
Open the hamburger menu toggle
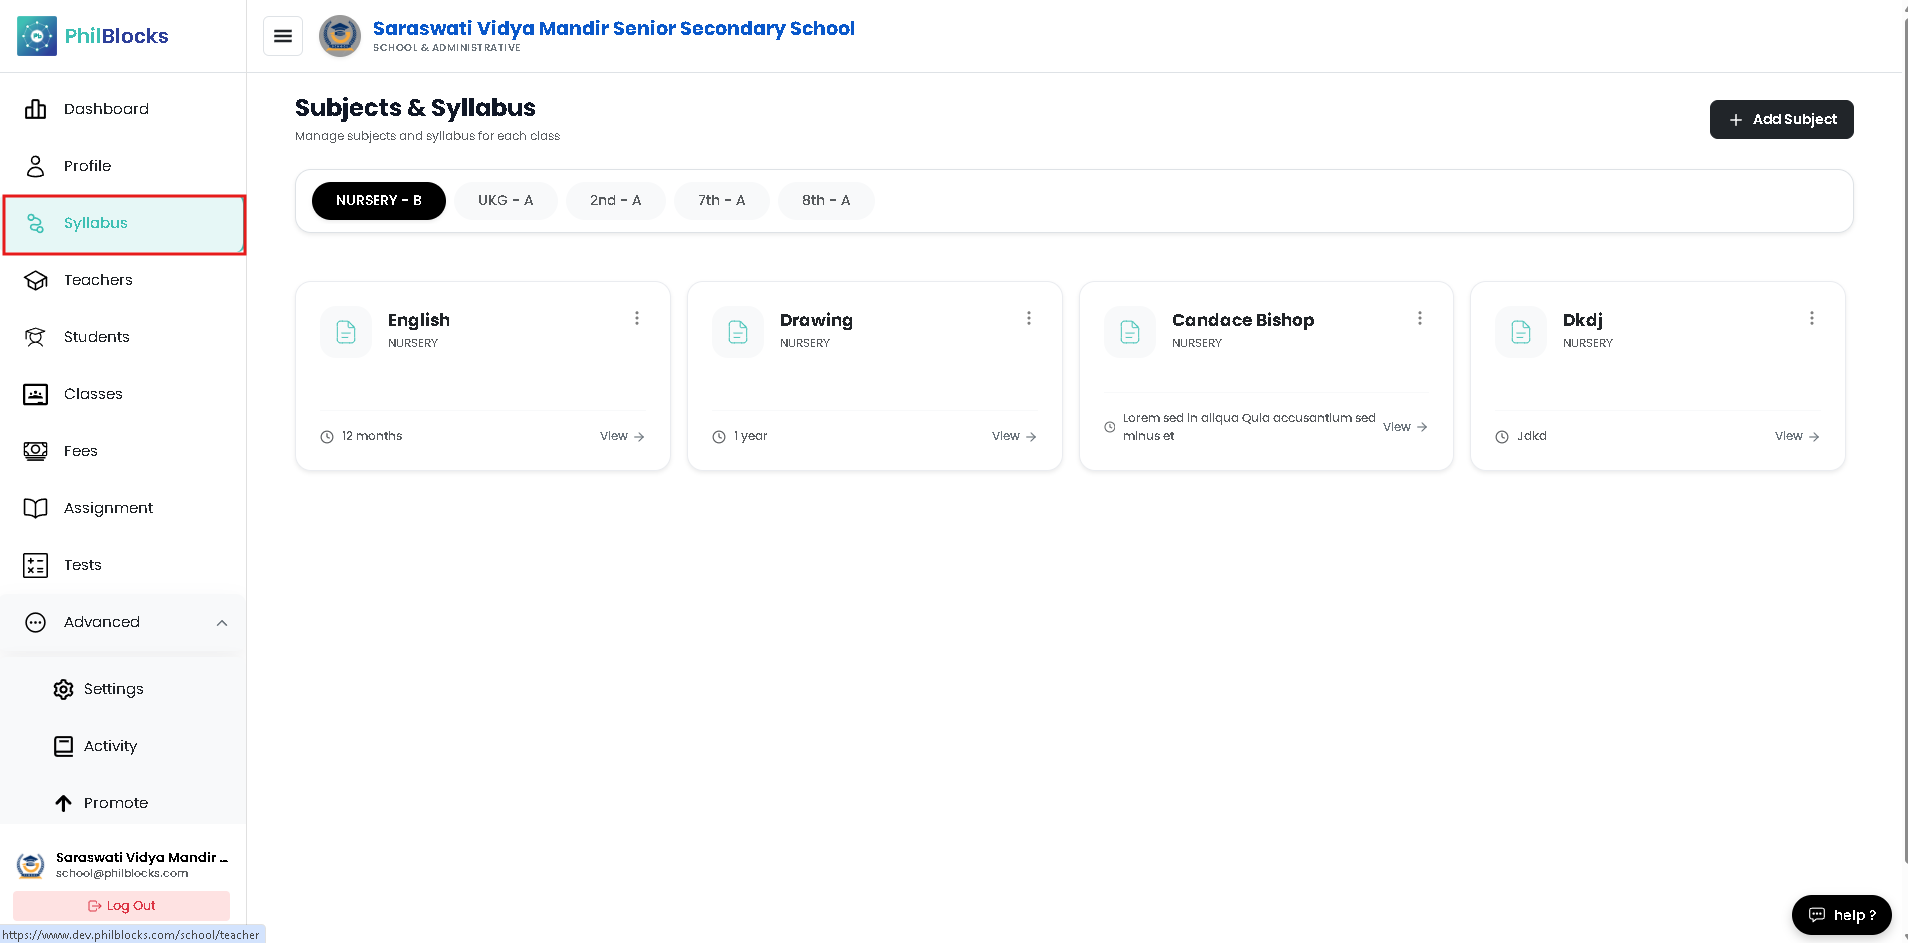[x=283, y=36]
